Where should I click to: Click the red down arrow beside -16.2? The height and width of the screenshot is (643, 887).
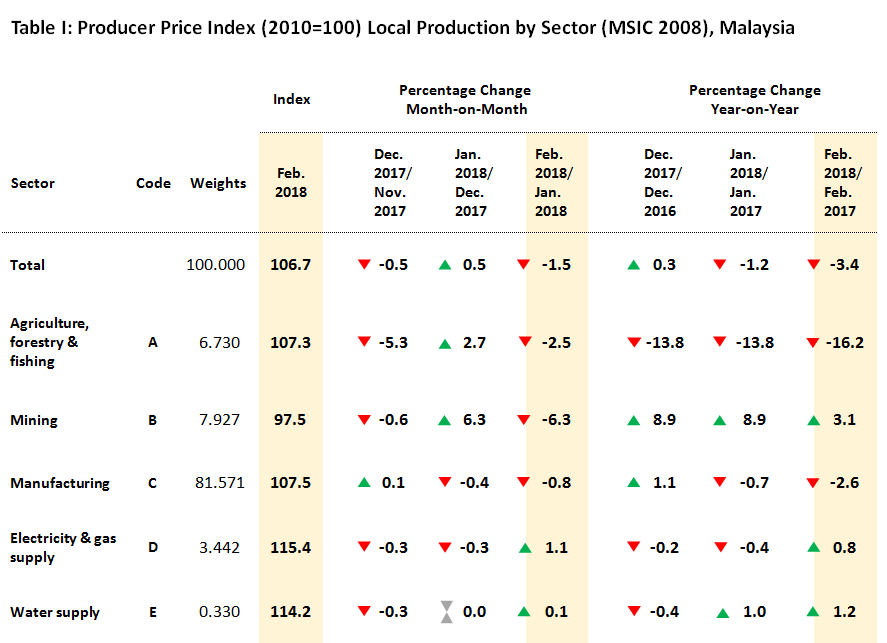point(813,343)
